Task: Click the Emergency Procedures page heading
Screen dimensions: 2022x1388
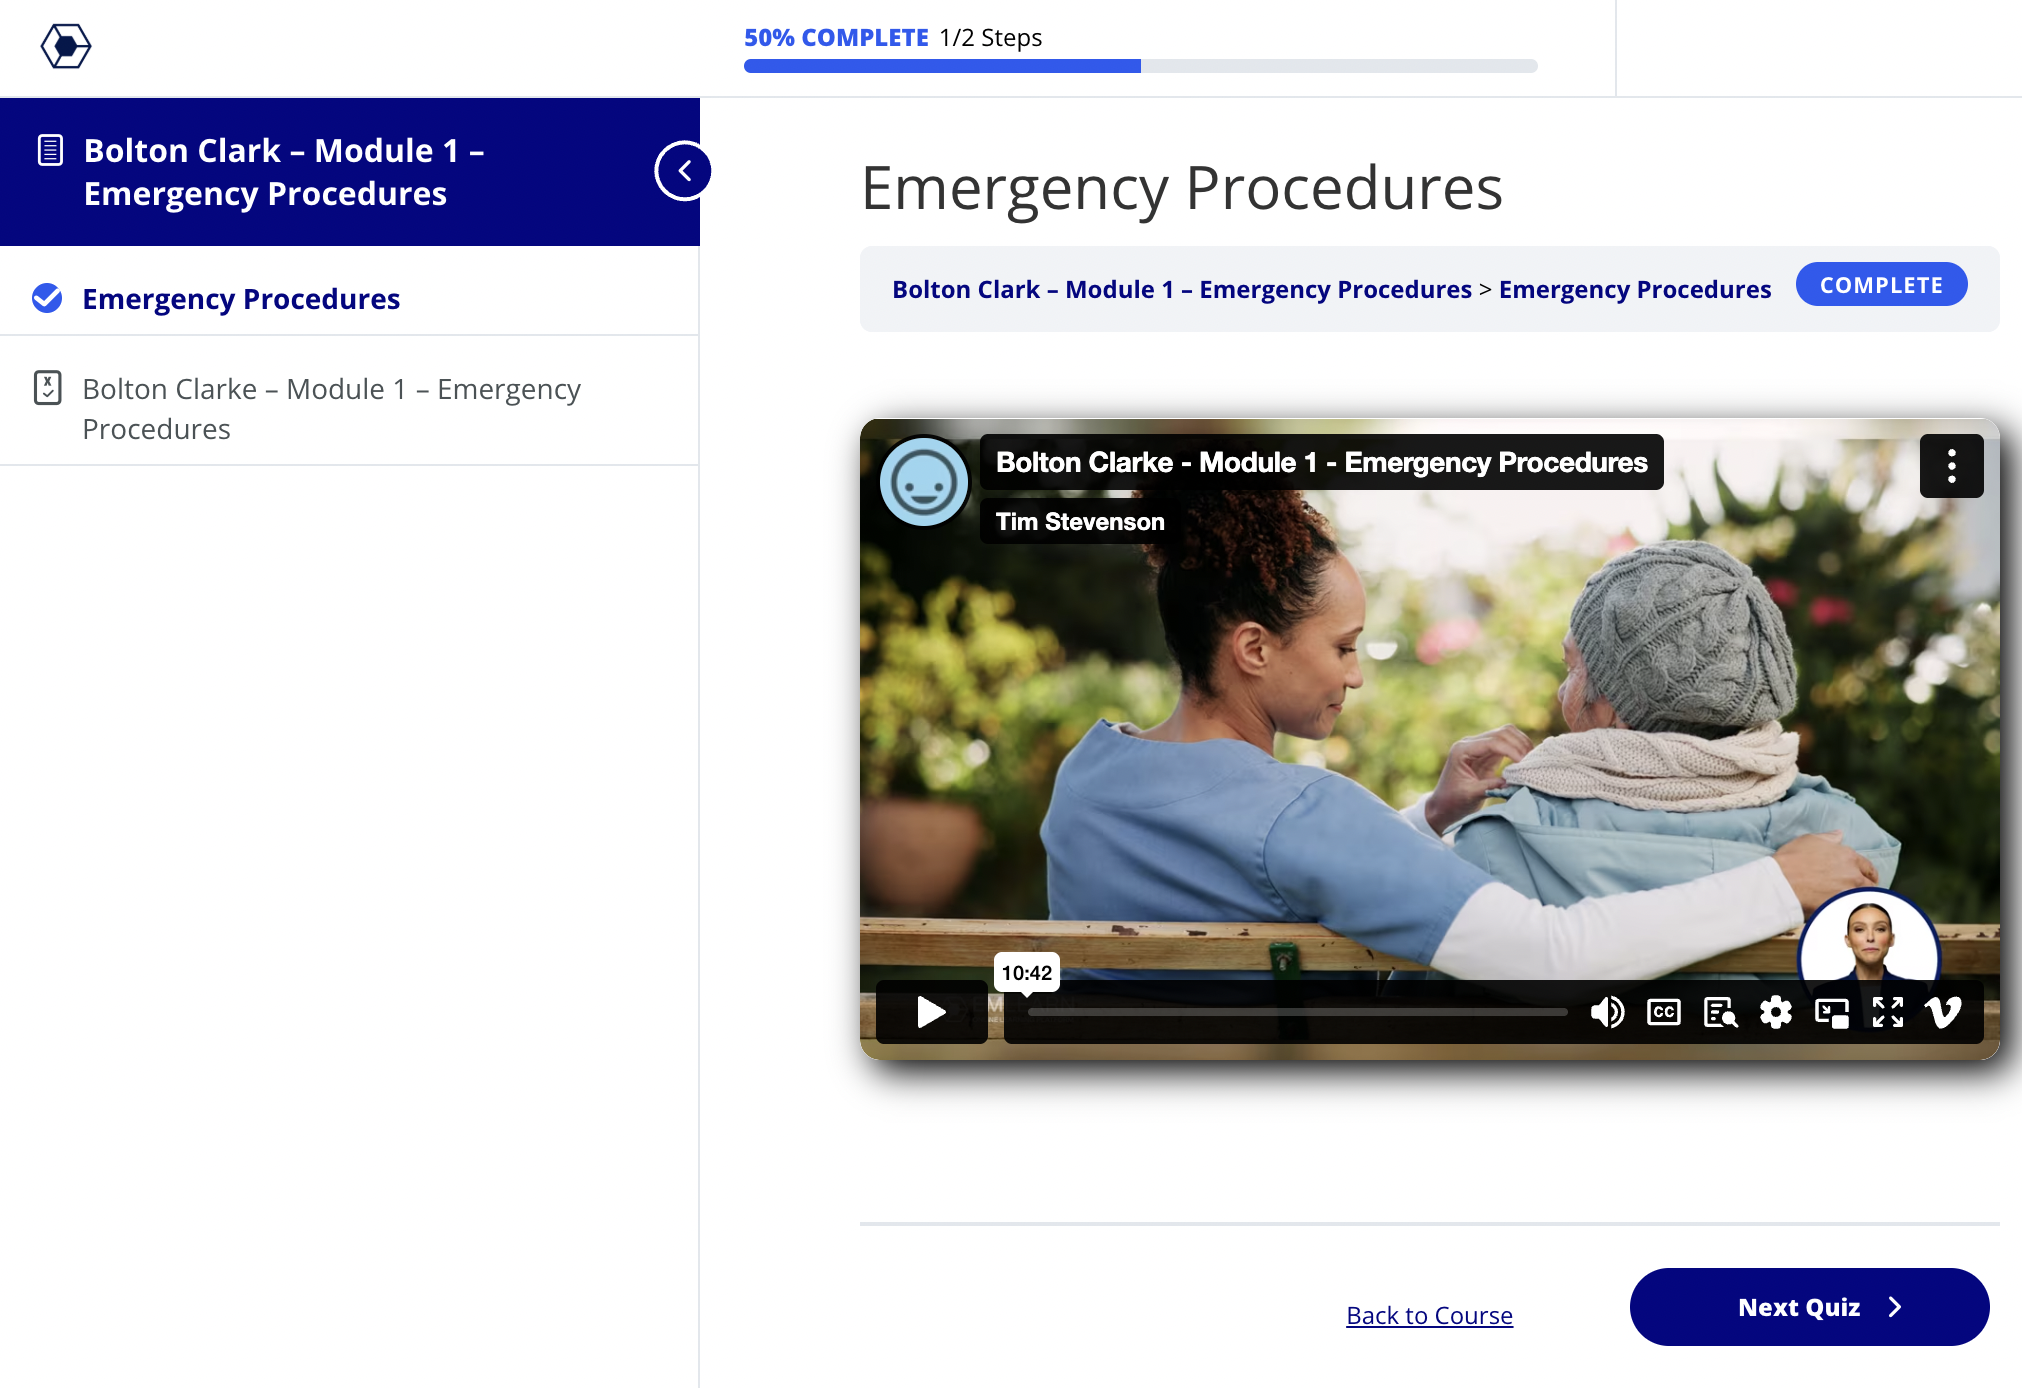Action: click(1182, 188)
